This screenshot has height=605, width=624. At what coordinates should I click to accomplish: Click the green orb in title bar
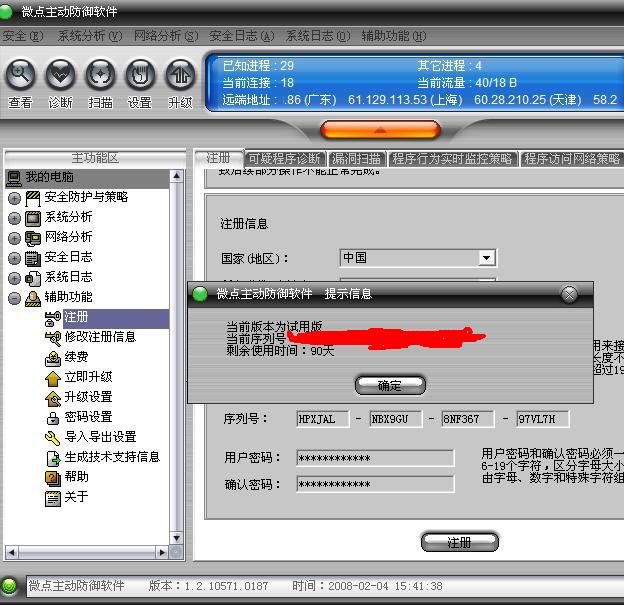tap(6, 11)
